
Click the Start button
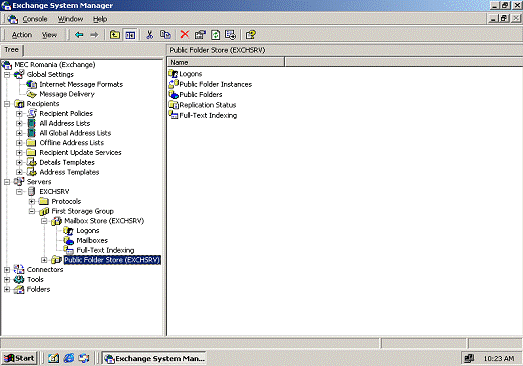19,358
